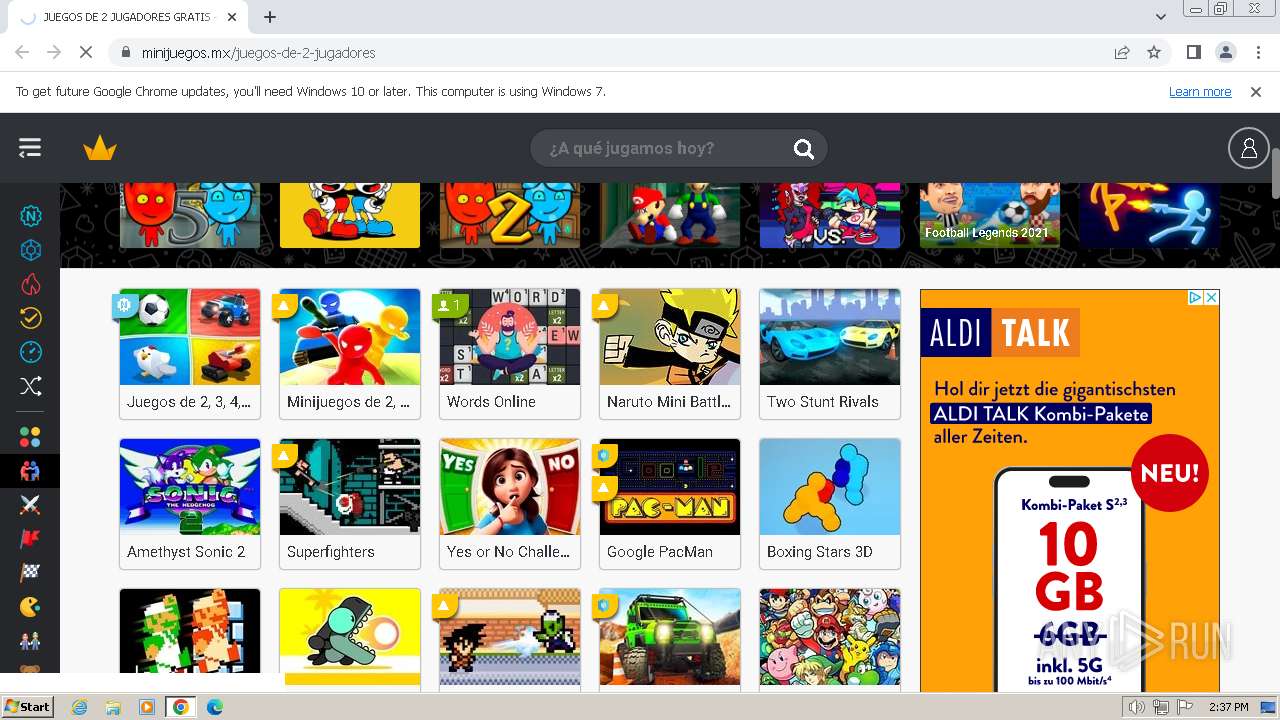
Task: Open the user profile icon
Action: [x=1248, y=148]
